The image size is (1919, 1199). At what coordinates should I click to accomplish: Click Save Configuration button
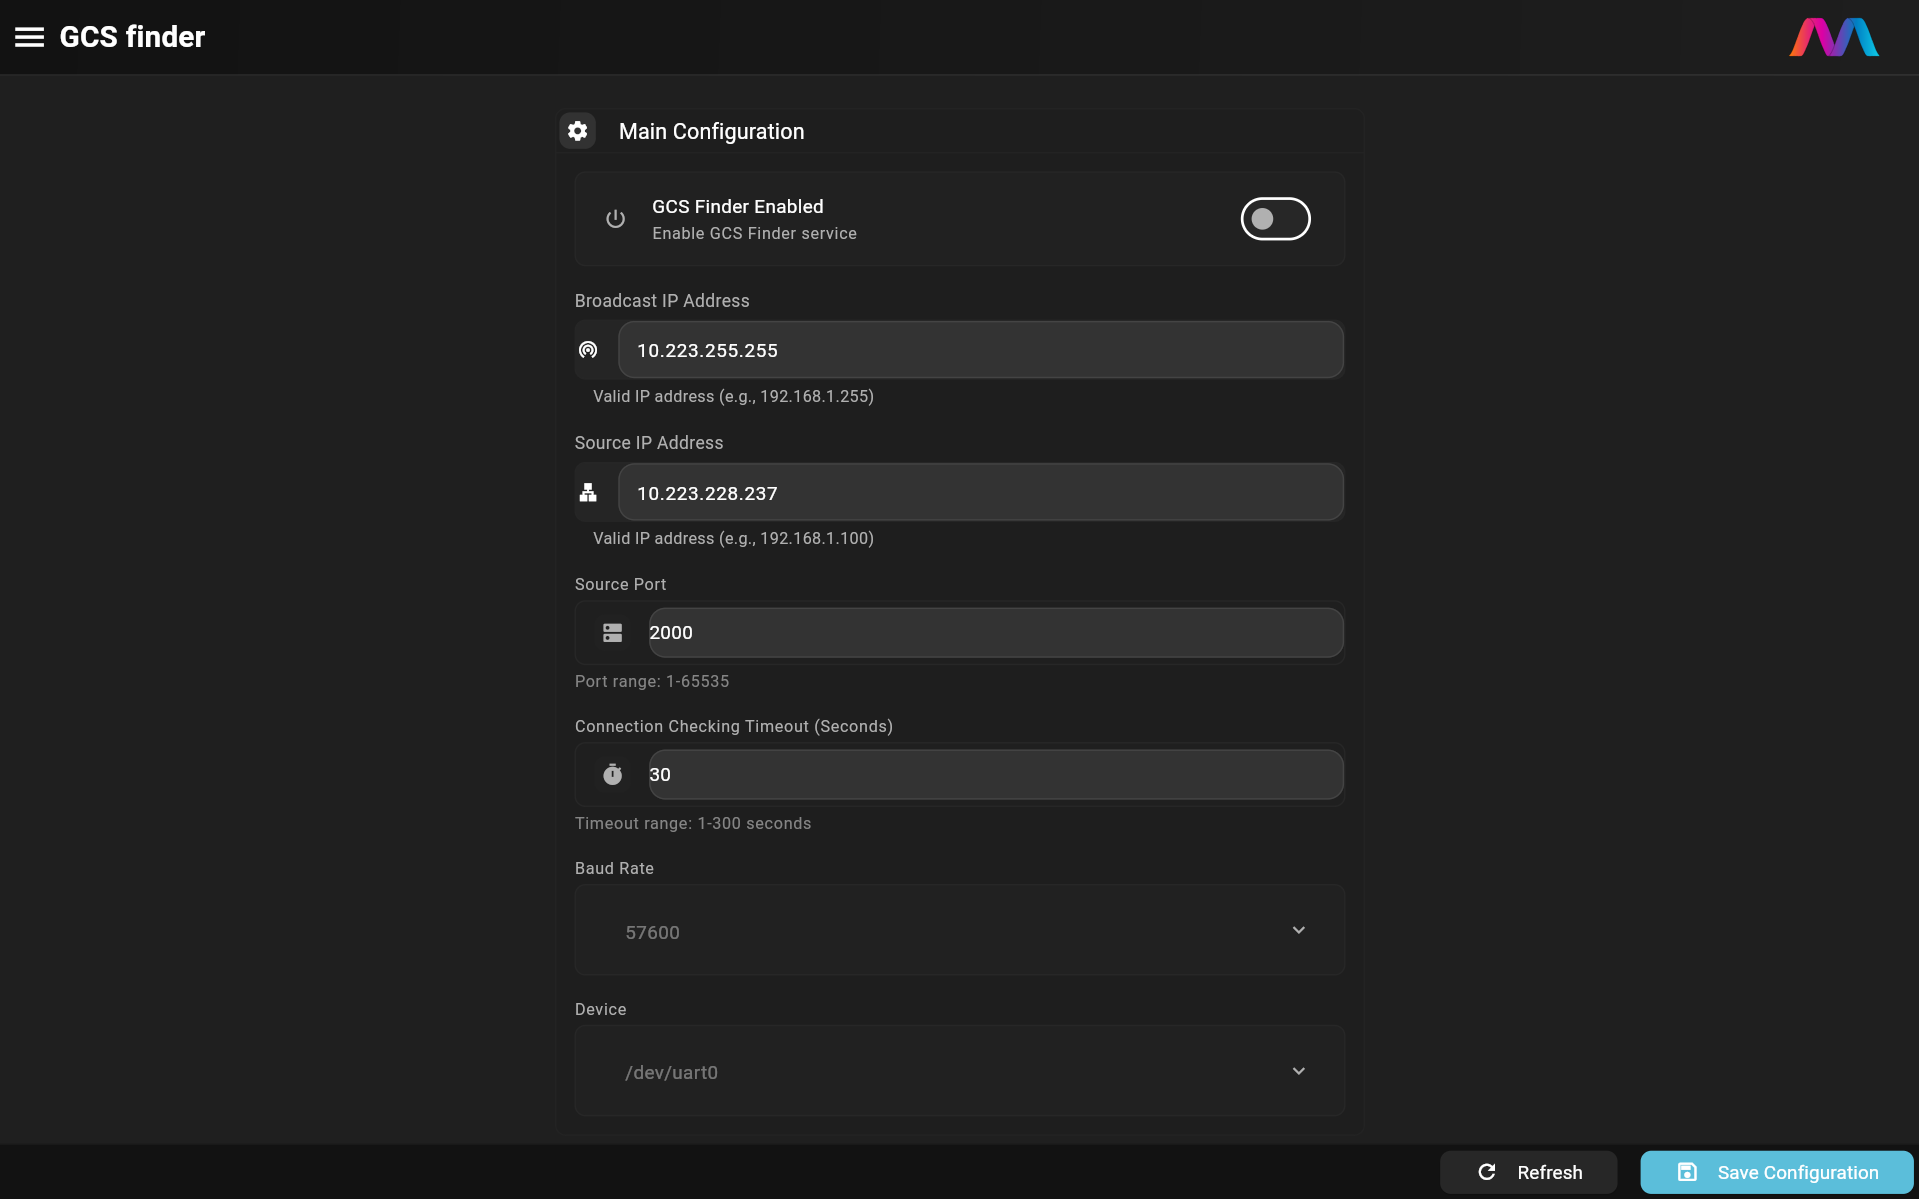(x=1776, y=1172)
